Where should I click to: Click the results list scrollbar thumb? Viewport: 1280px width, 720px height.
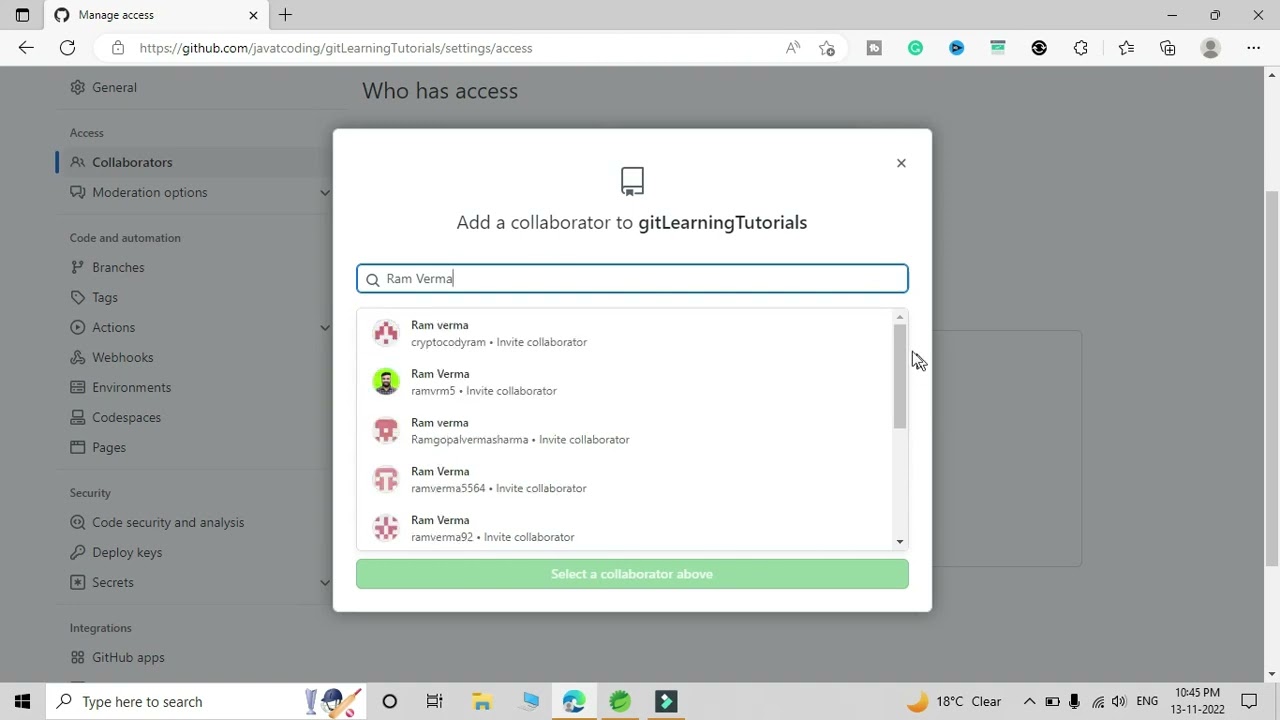(900, 376)
